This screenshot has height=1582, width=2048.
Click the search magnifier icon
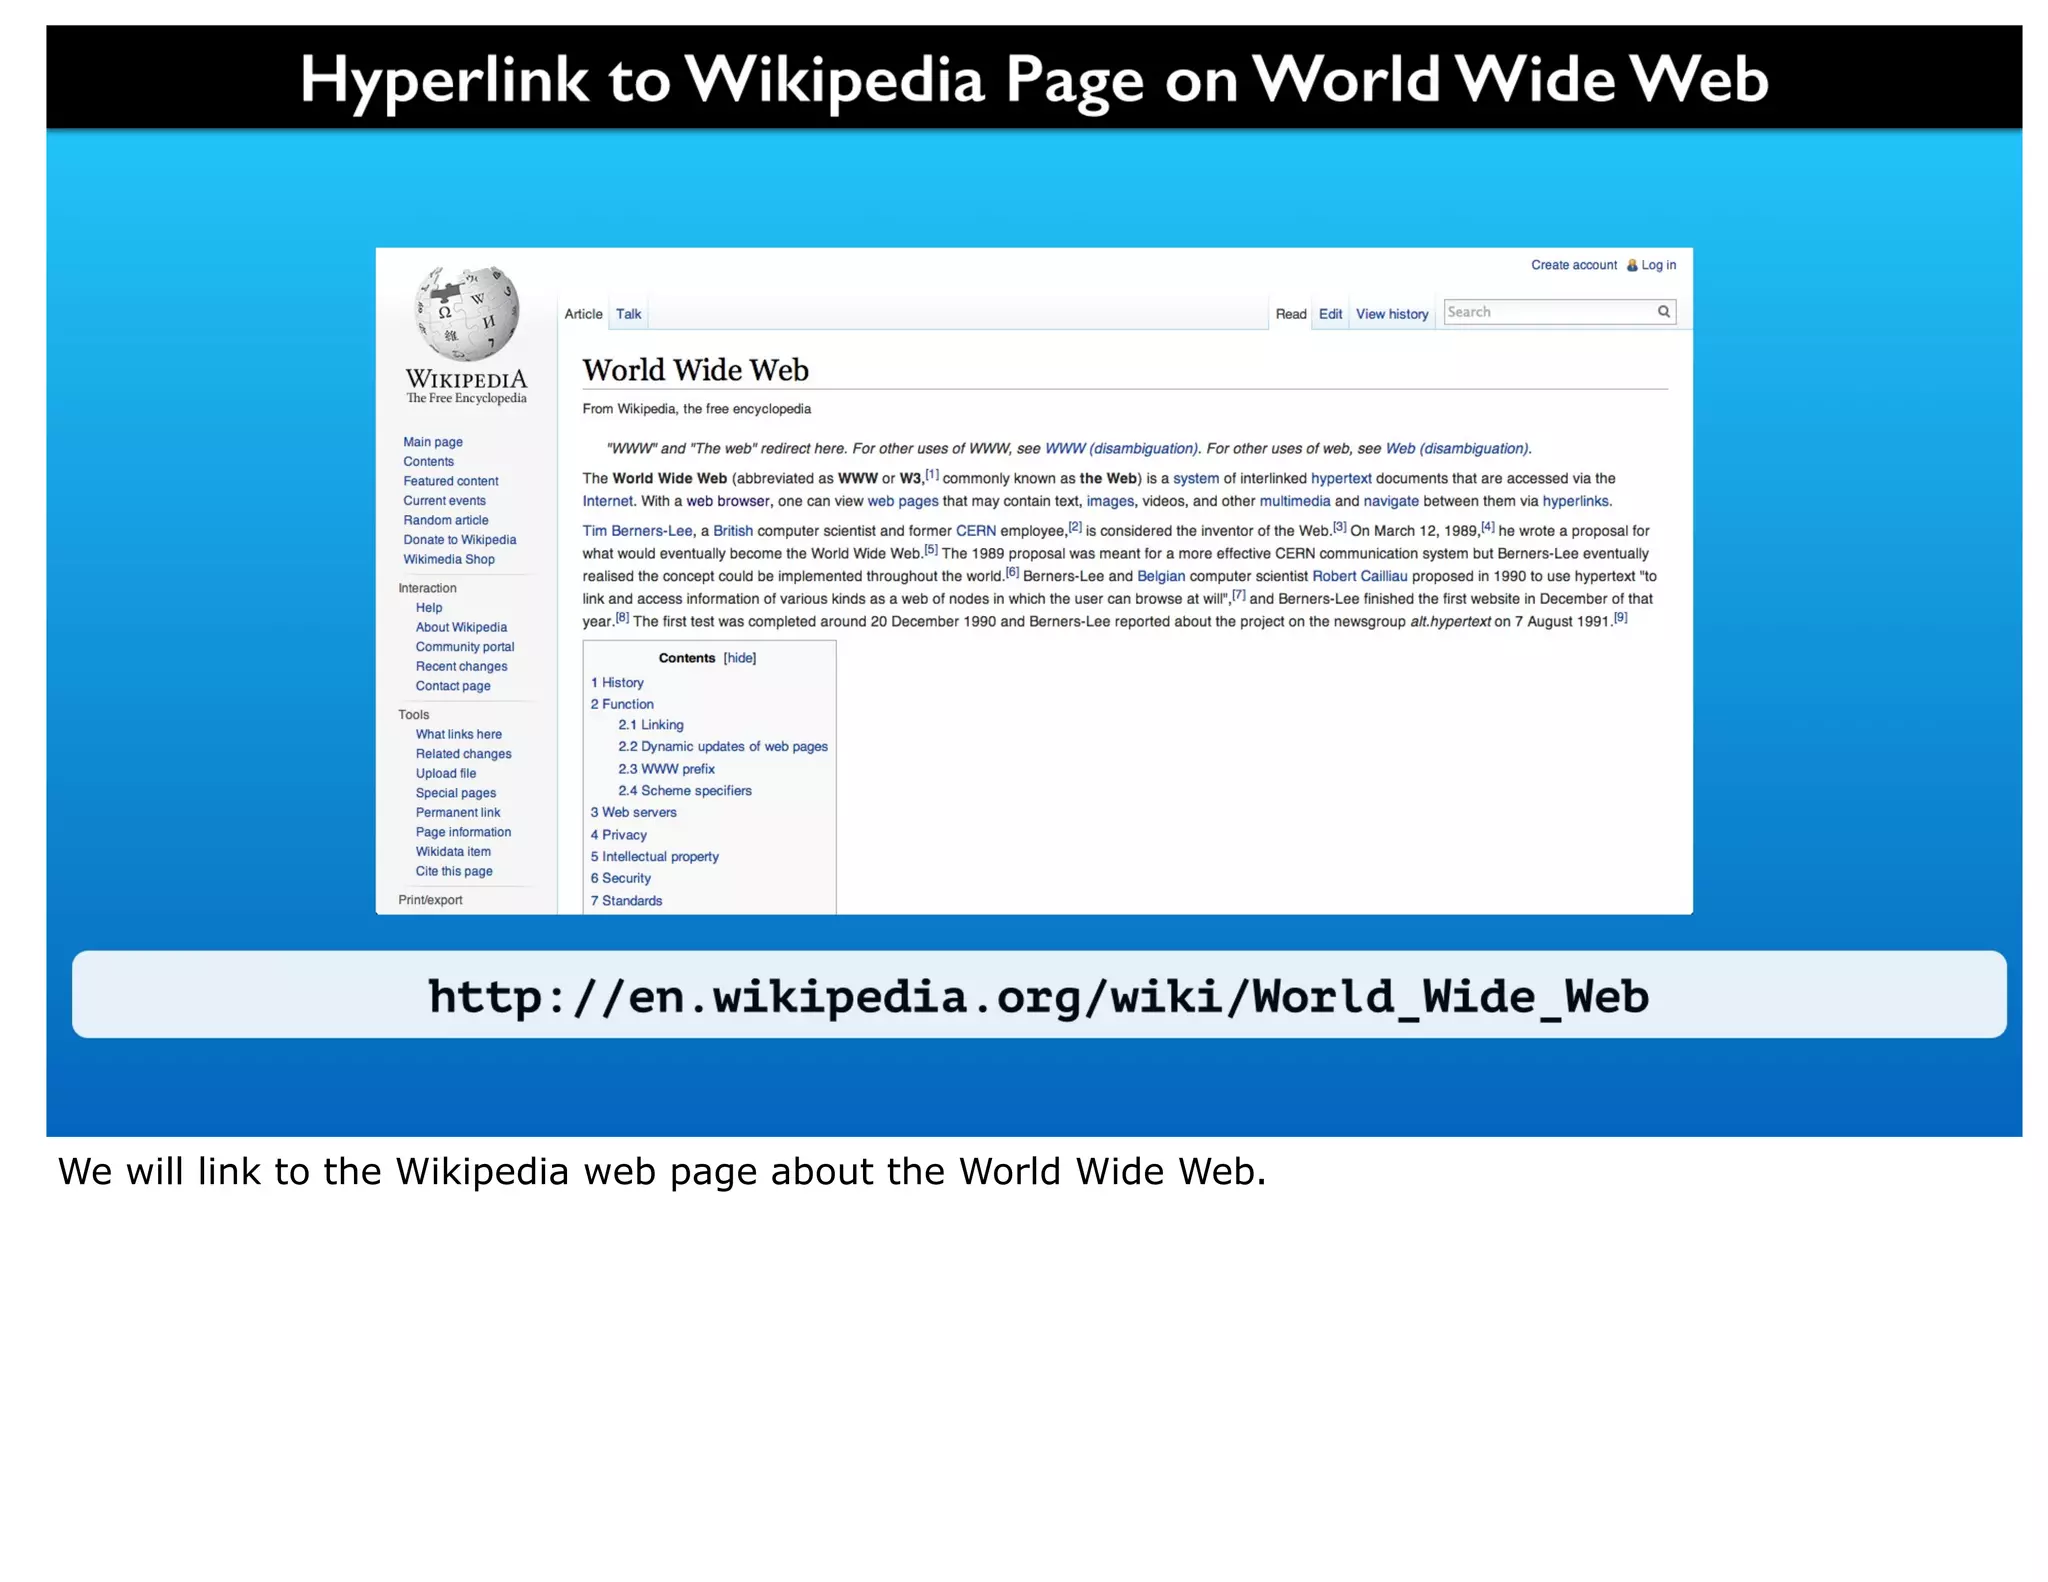1664,311
